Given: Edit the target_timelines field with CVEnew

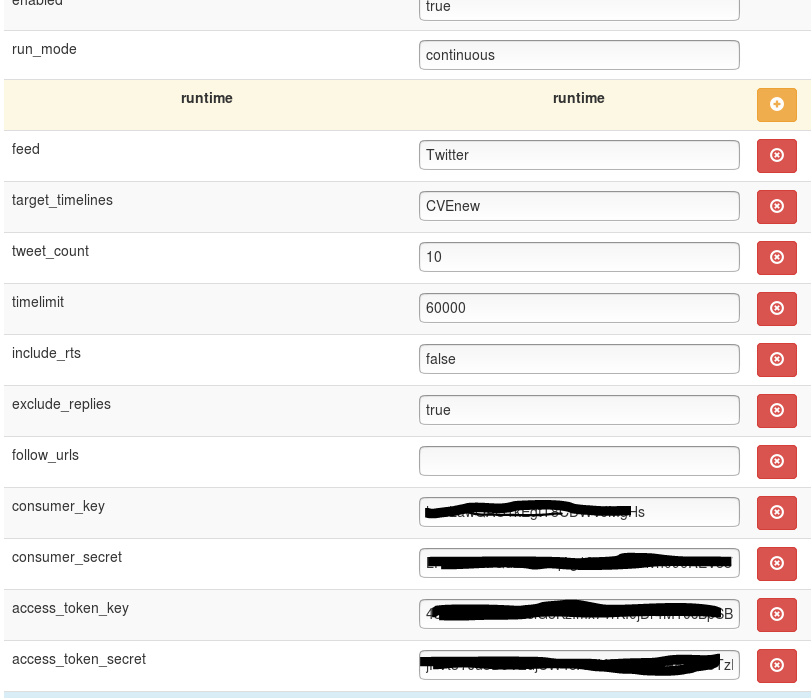Looking at the screenshot, I should pyautogui.click(x=579, y=206).
